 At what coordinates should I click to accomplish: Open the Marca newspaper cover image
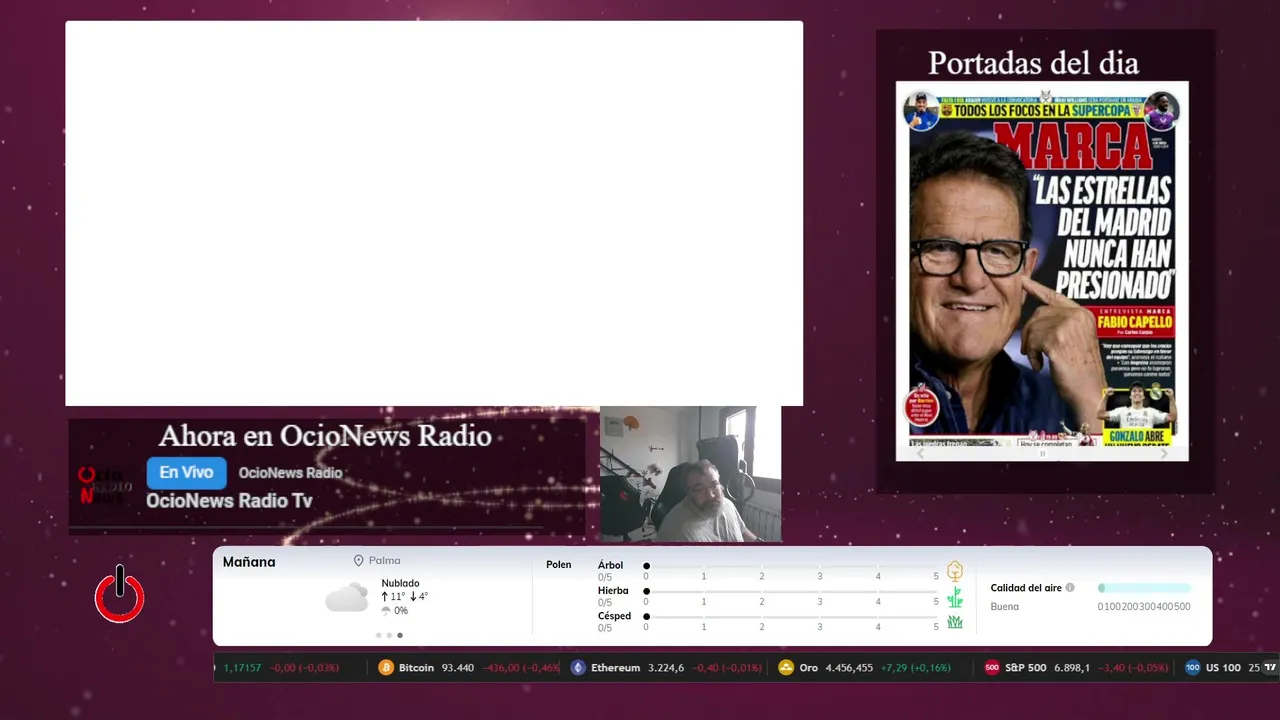pos(1042,264)
